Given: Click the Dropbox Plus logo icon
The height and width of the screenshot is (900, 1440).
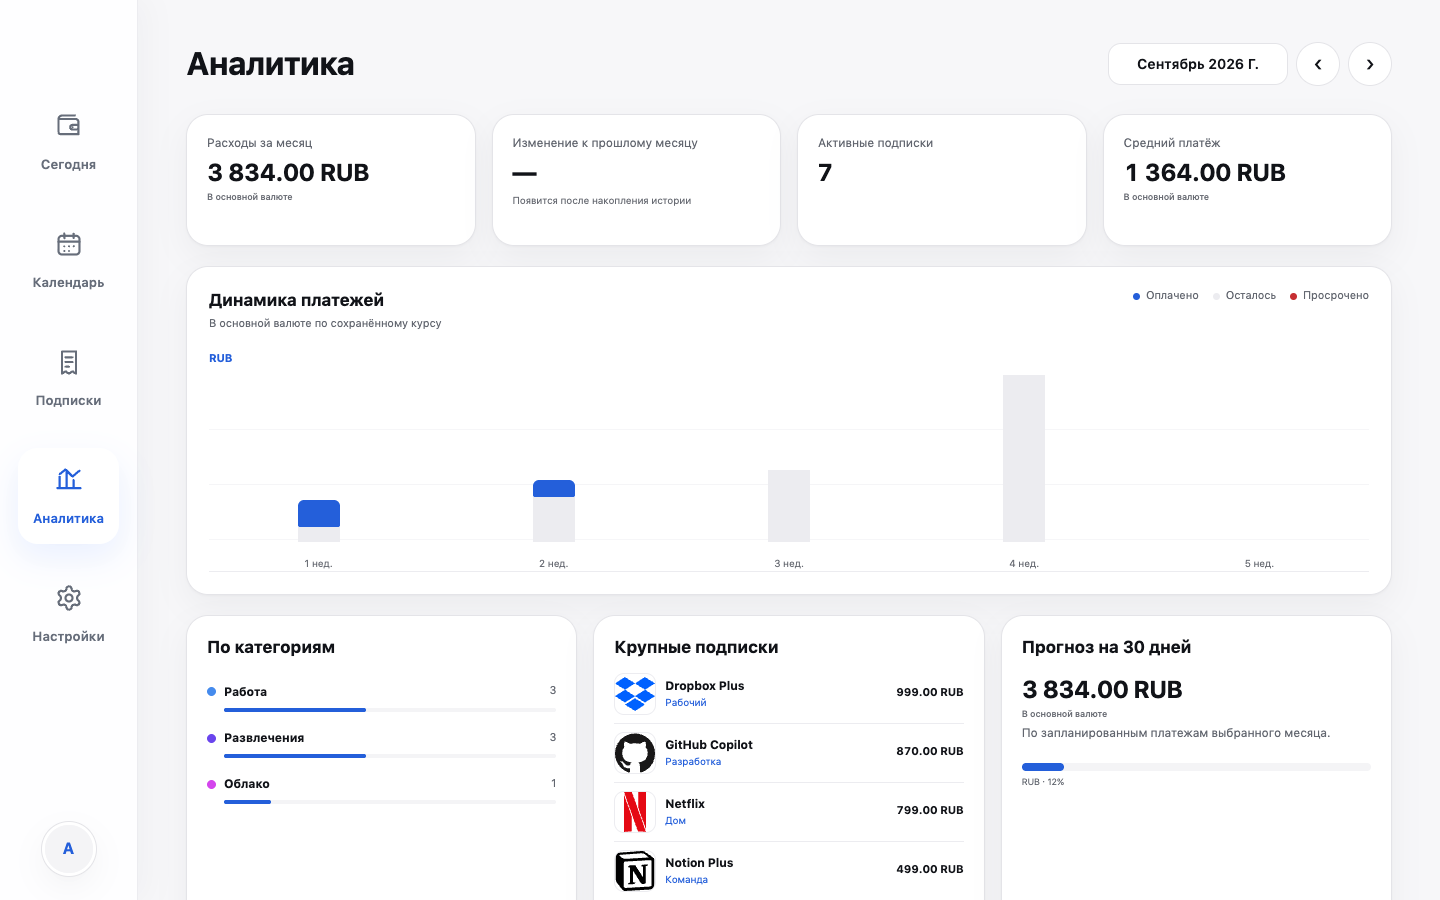Looking at the screenshot, I should [x=635, y=693].
